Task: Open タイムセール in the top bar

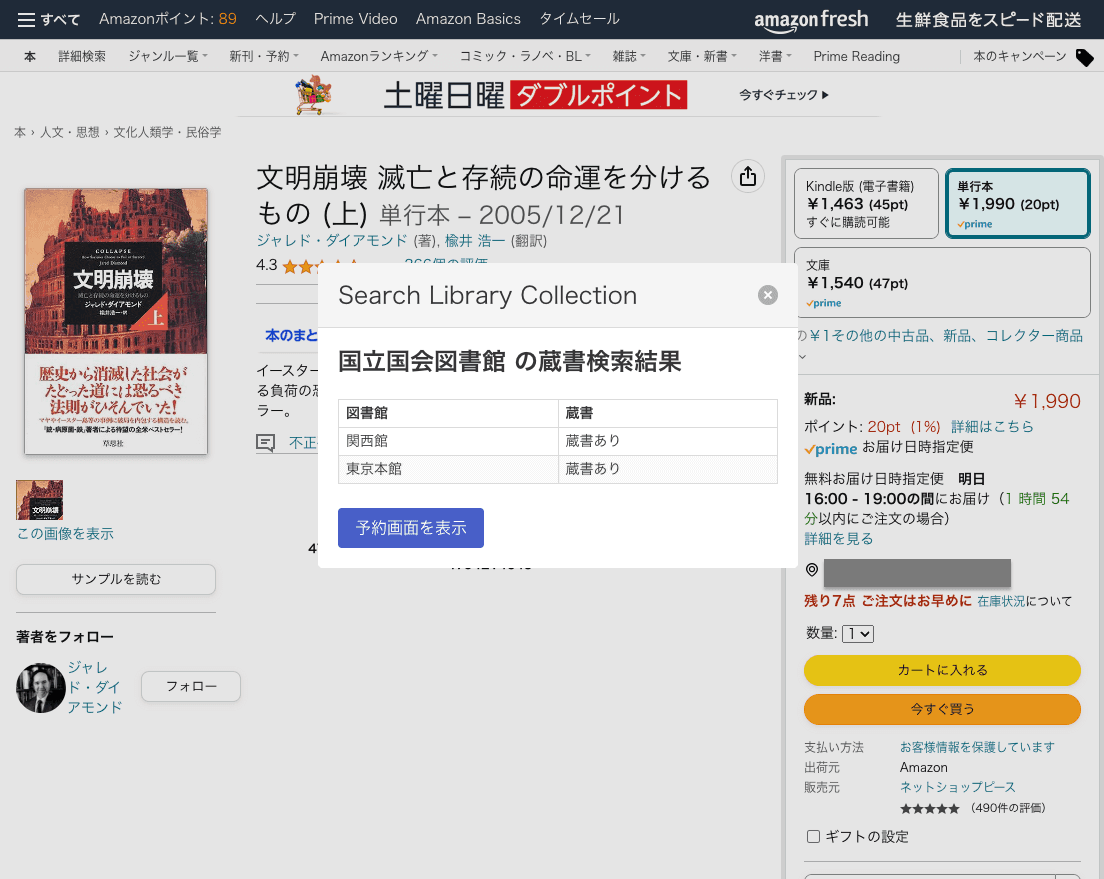Action: [x=579, y=19]
